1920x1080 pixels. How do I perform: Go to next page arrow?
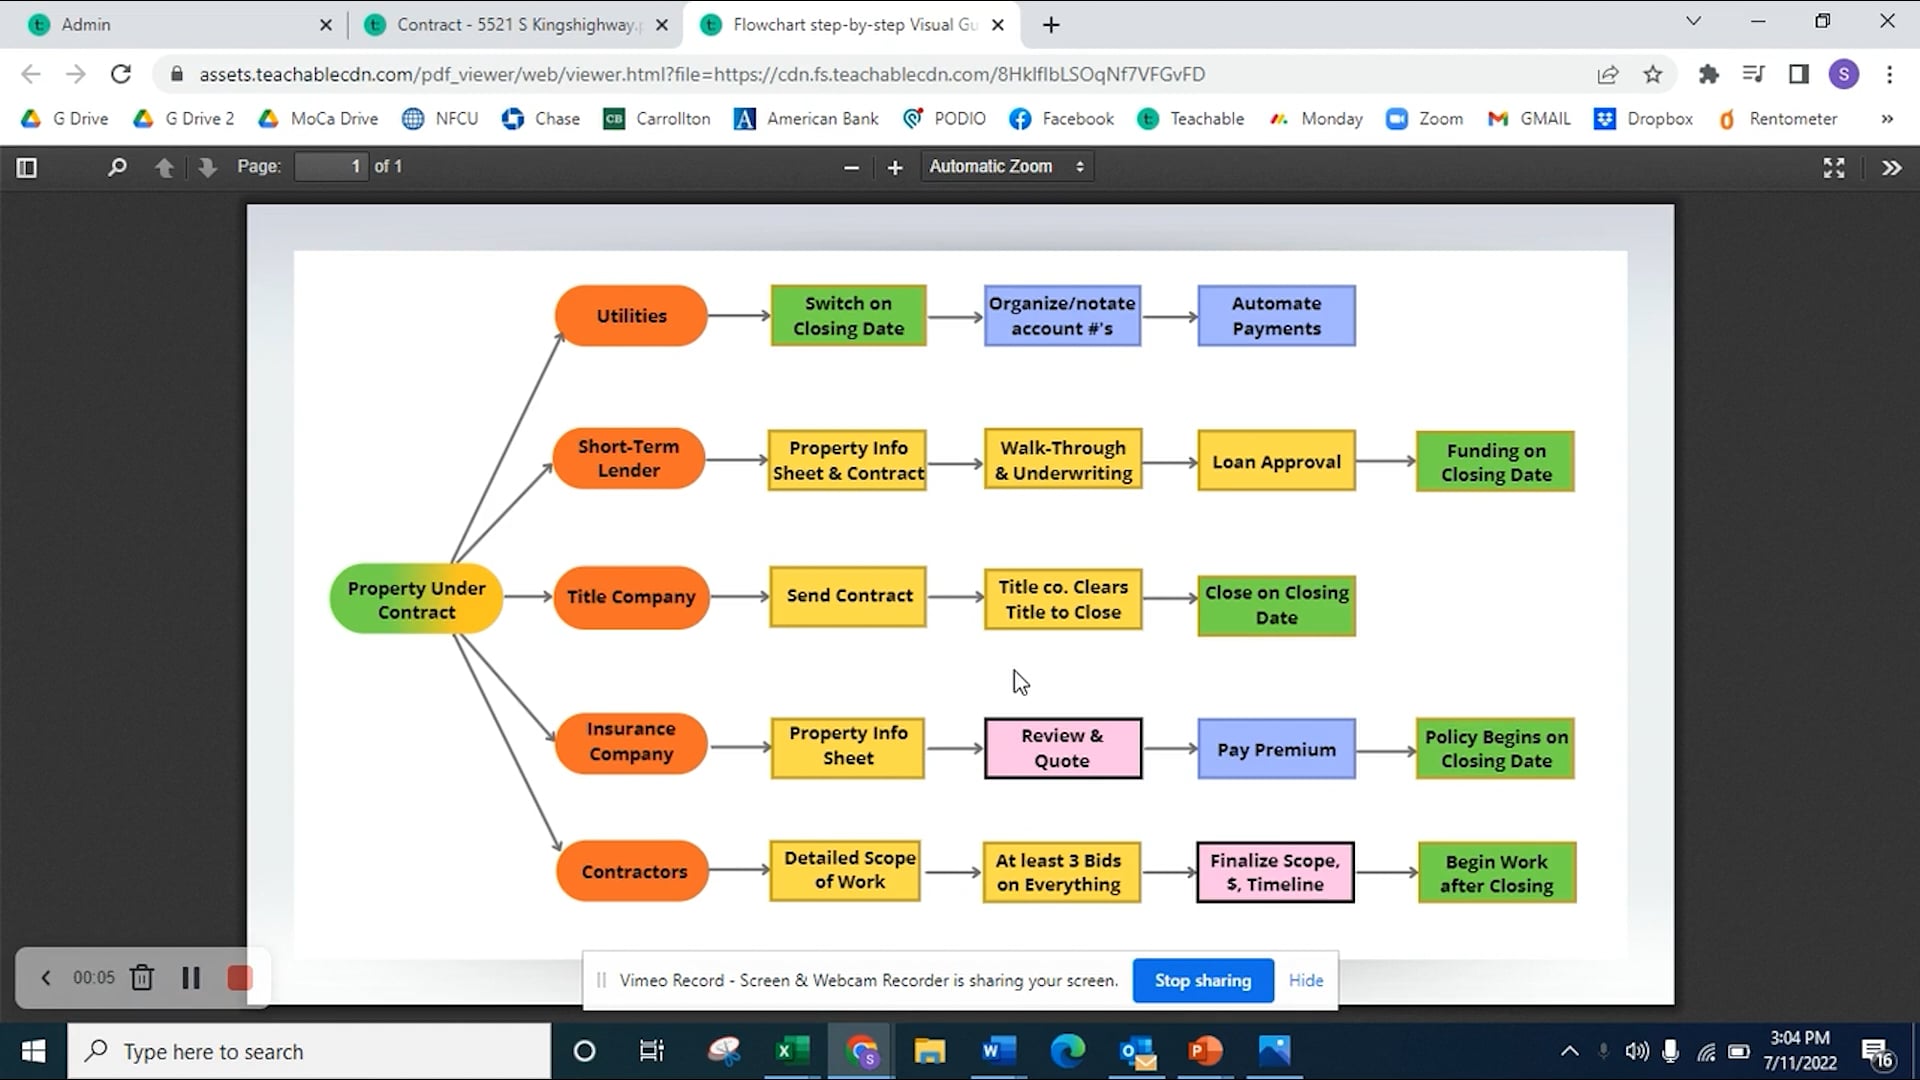(x=207, y=167)
